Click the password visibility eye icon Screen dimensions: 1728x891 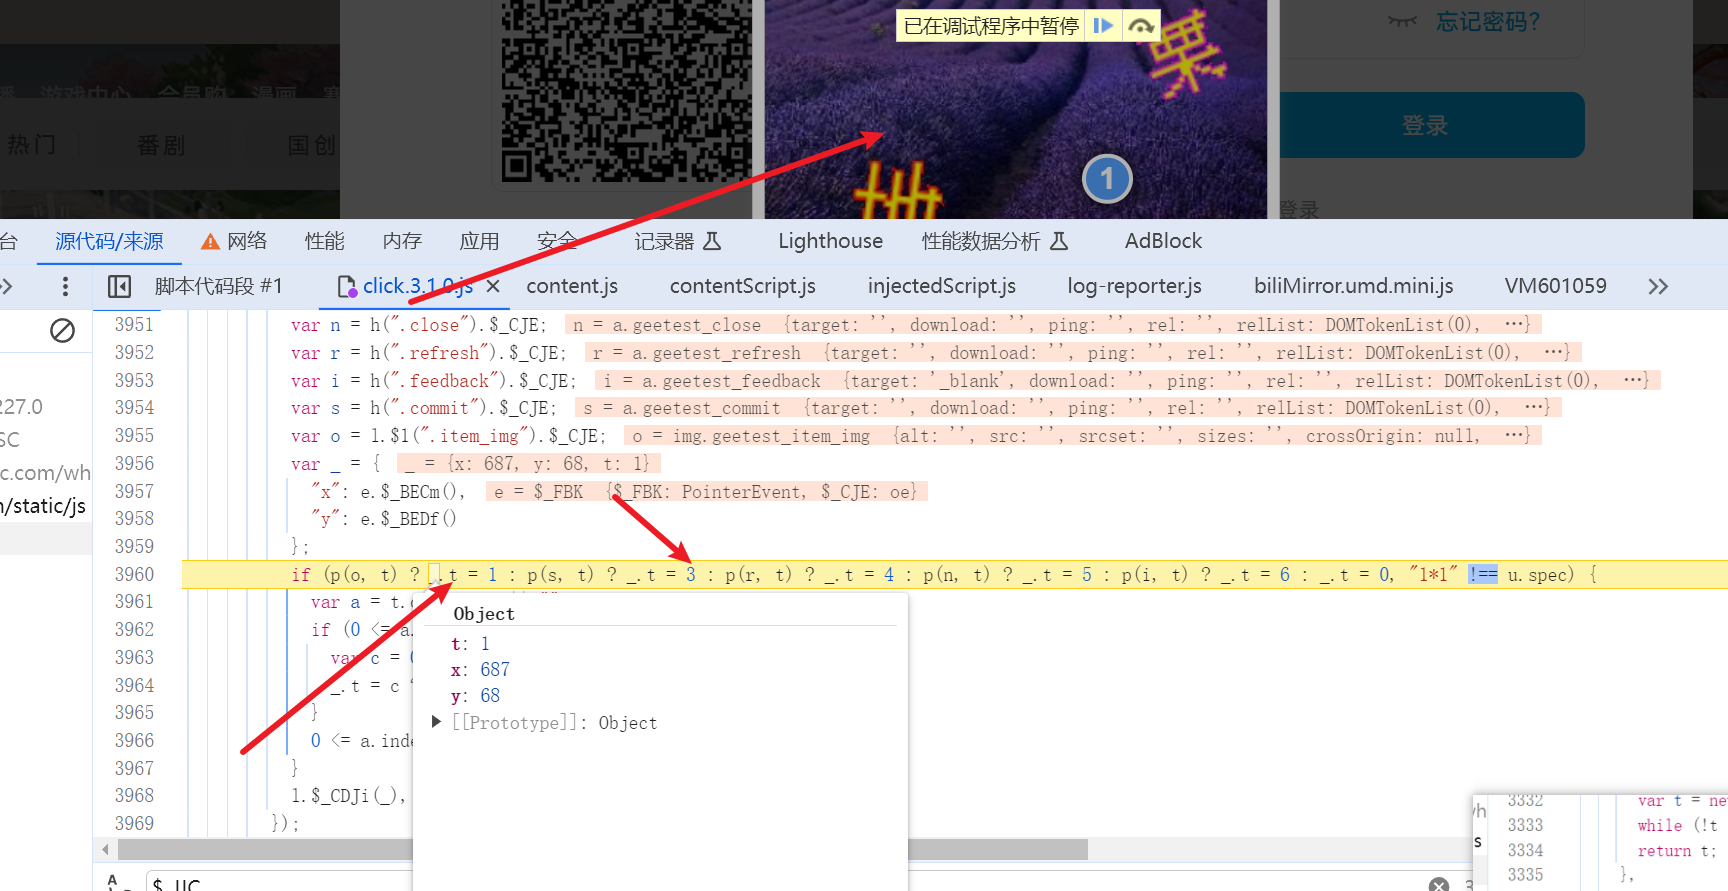[x=1402, y=21]
